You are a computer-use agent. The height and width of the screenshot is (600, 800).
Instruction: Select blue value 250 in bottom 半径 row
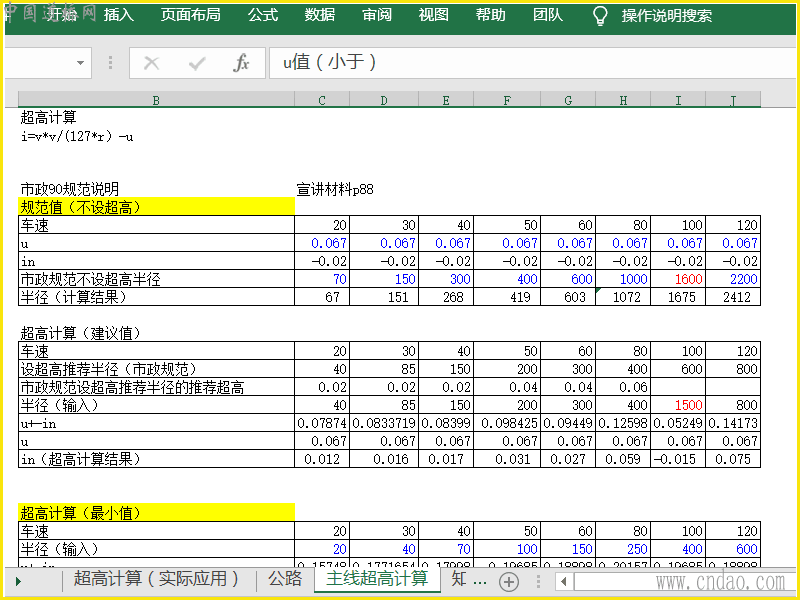pos(623,549)
